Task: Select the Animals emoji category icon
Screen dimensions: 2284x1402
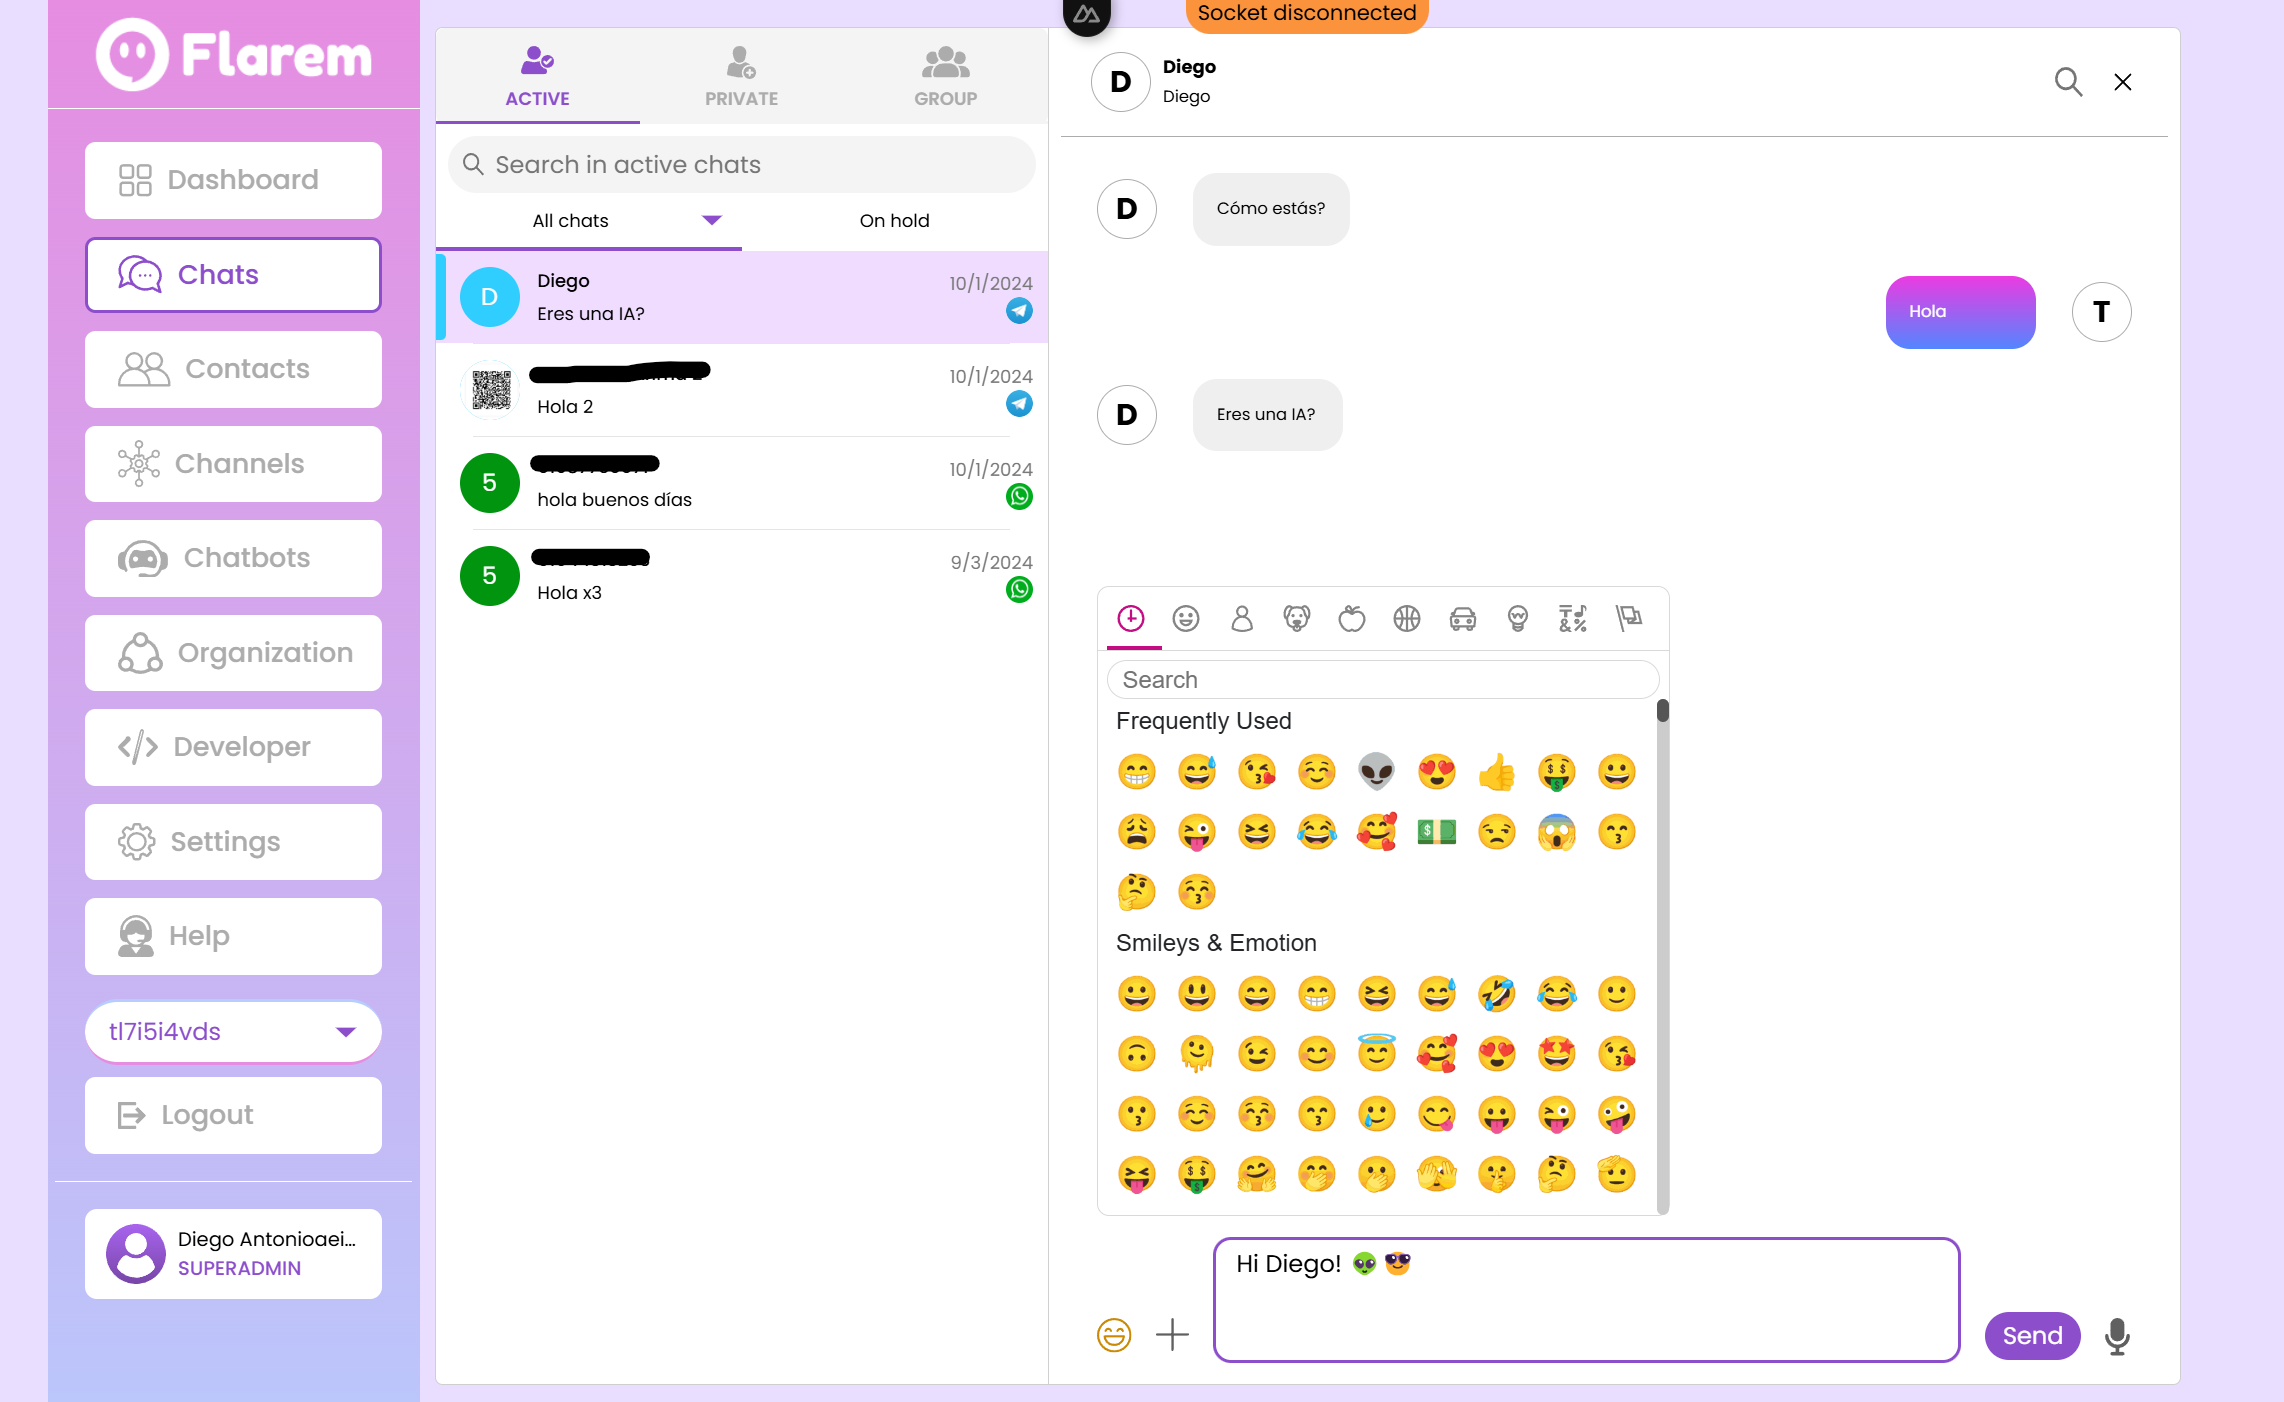Action: (1297, 619)
